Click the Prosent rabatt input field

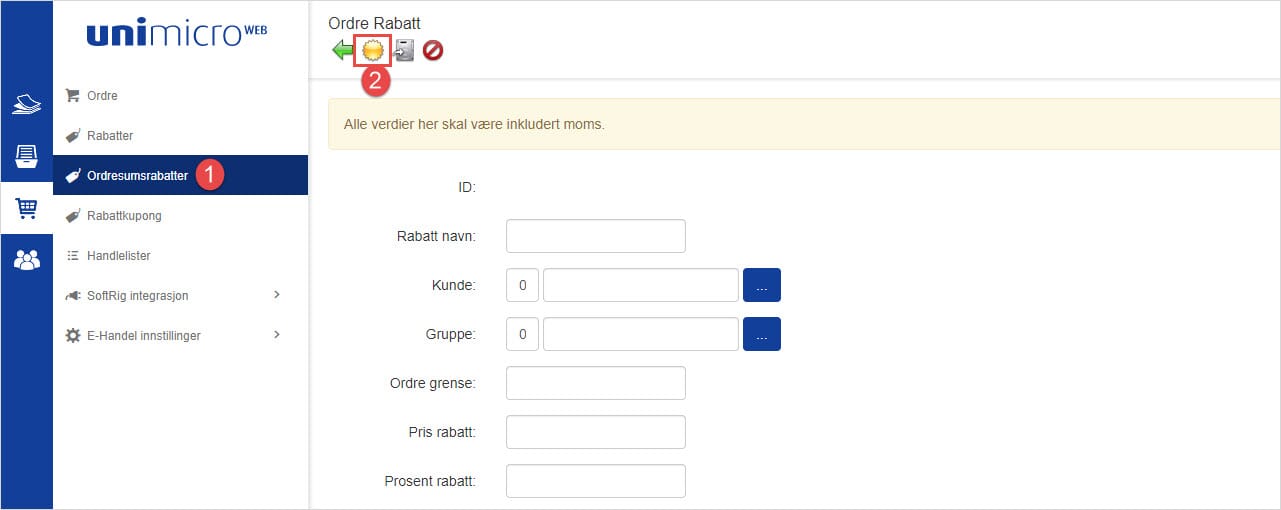tap(595, 481)
